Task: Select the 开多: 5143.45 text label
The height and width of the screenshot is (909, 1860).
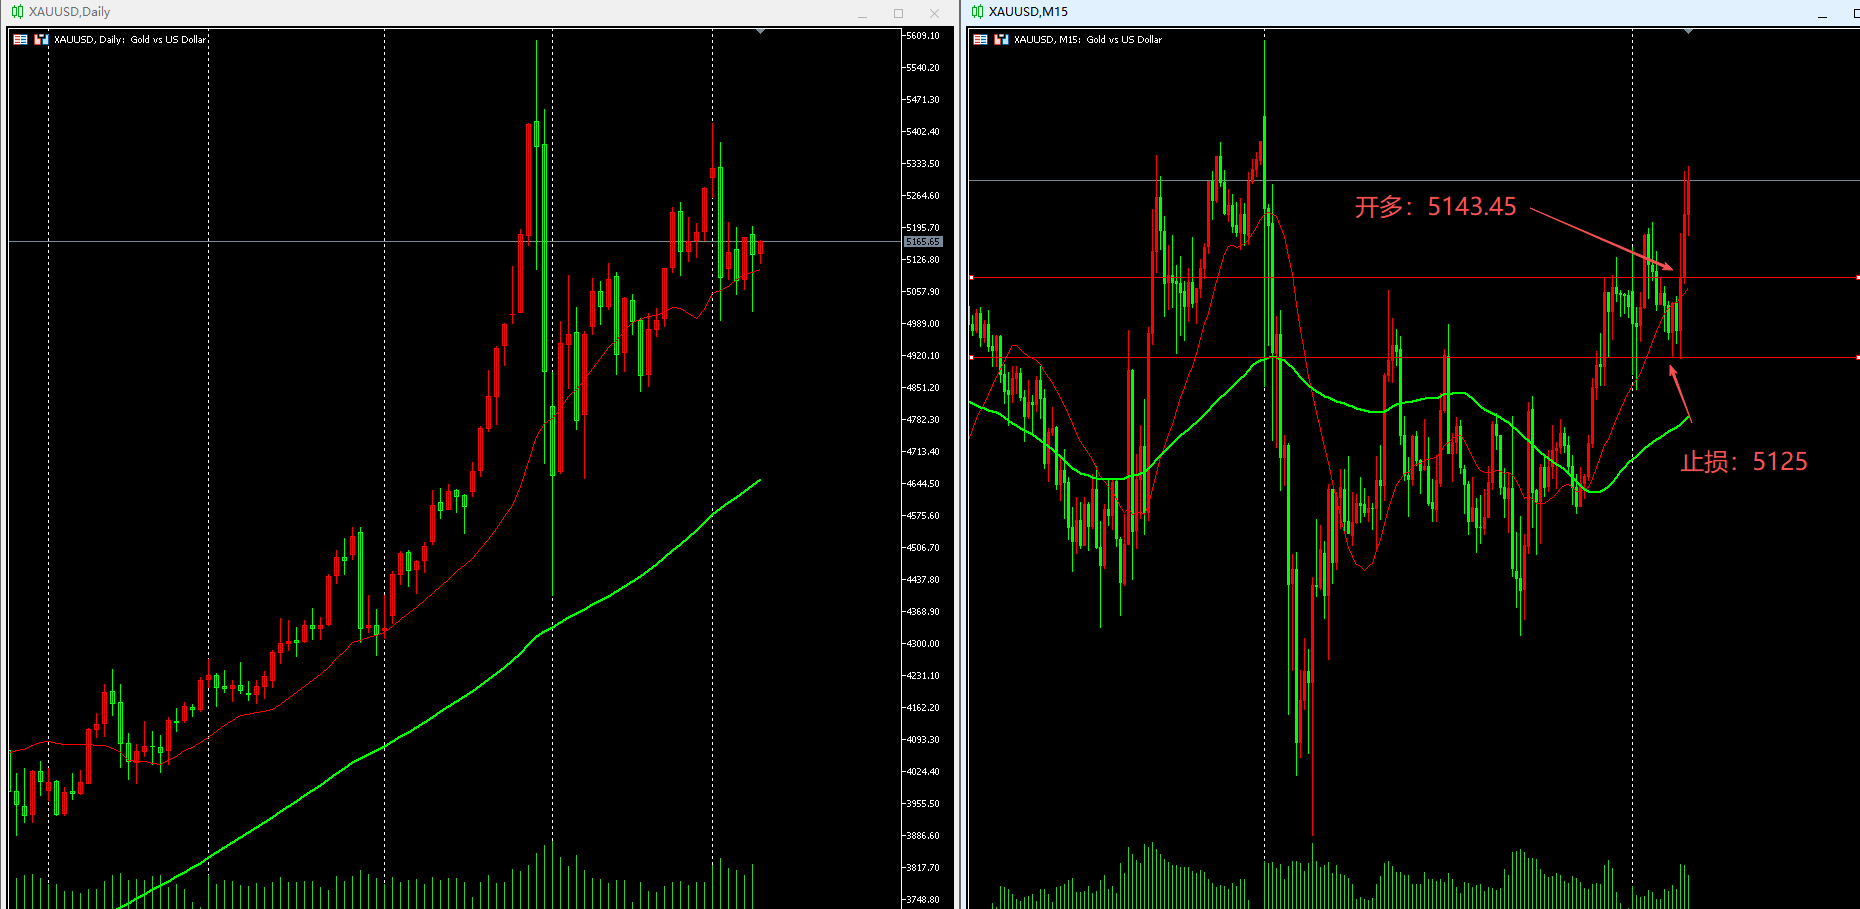Action: click(x=1435, y=207)
